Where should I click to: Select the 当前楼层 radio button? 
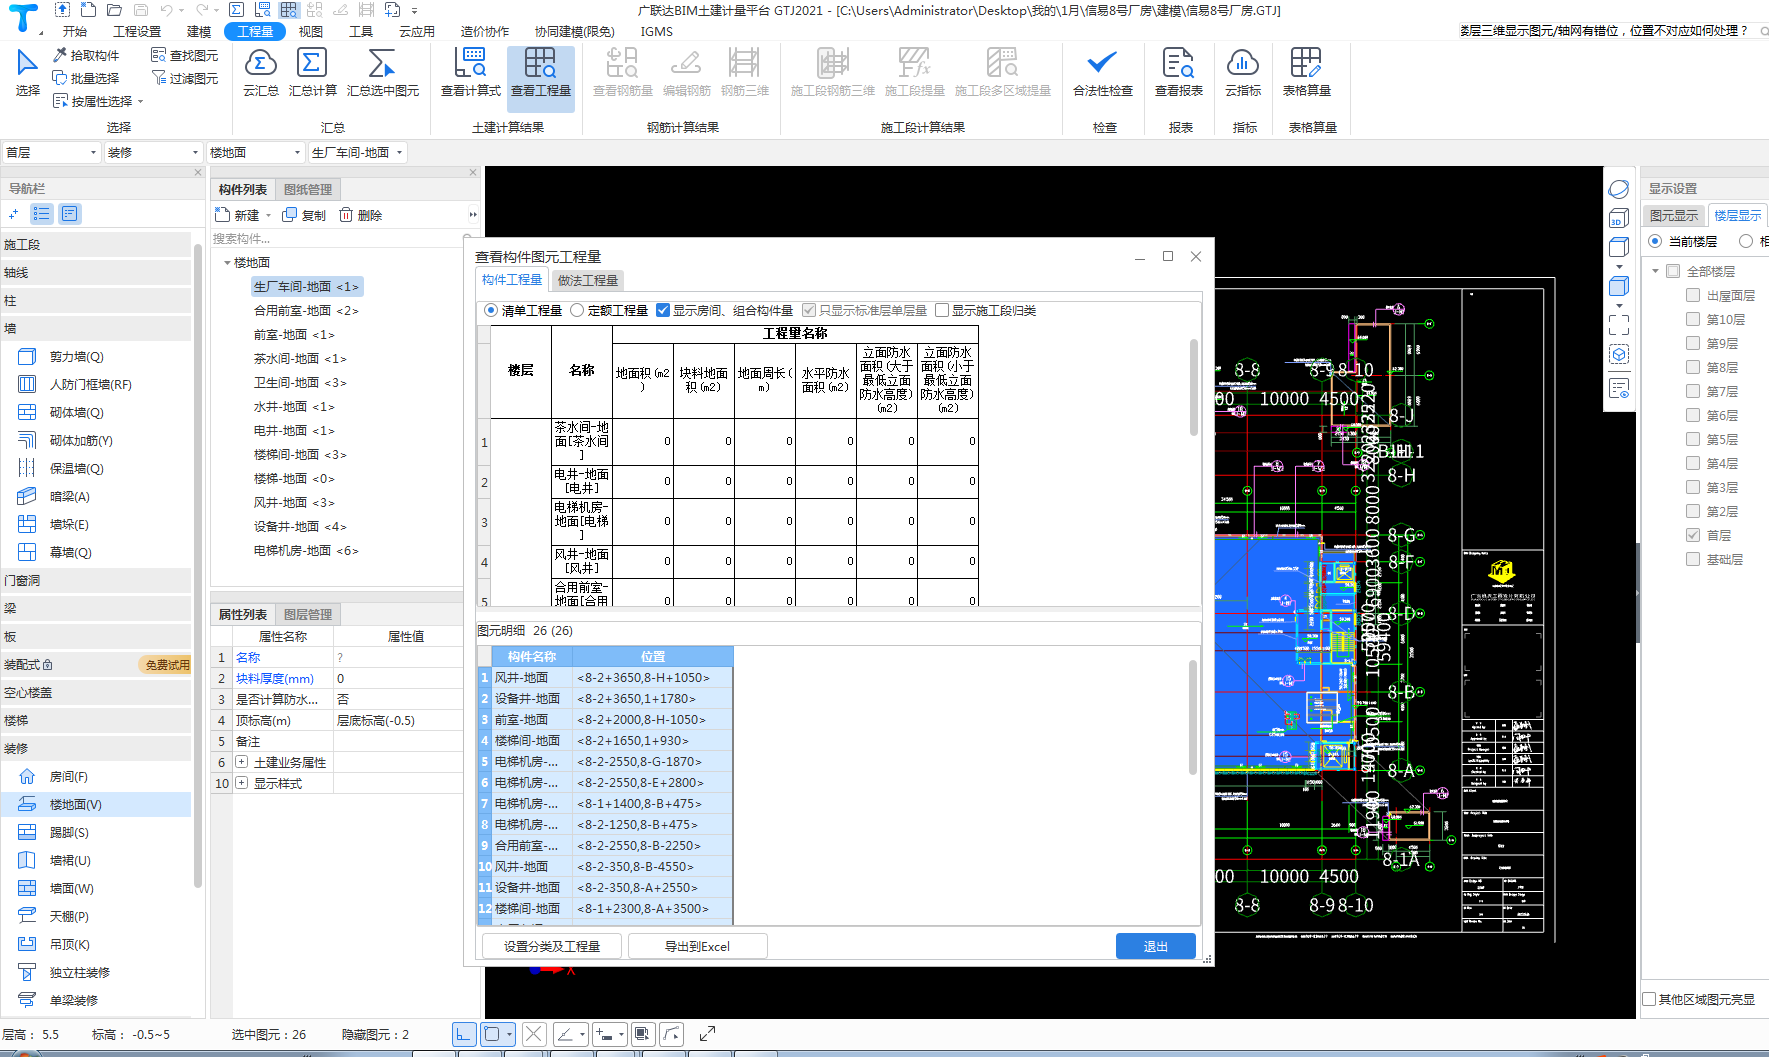click(x=1655, y=241)
